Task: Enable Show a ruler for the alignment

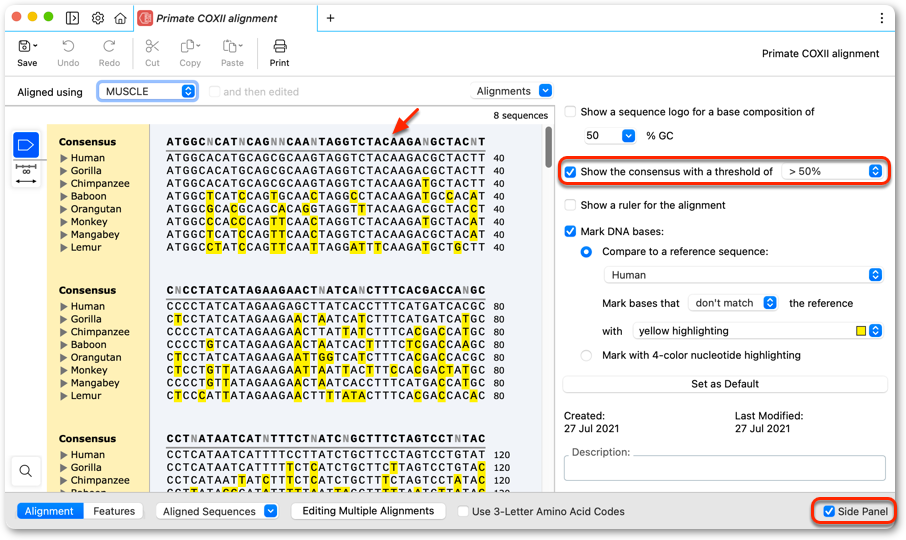Action: 570,205
